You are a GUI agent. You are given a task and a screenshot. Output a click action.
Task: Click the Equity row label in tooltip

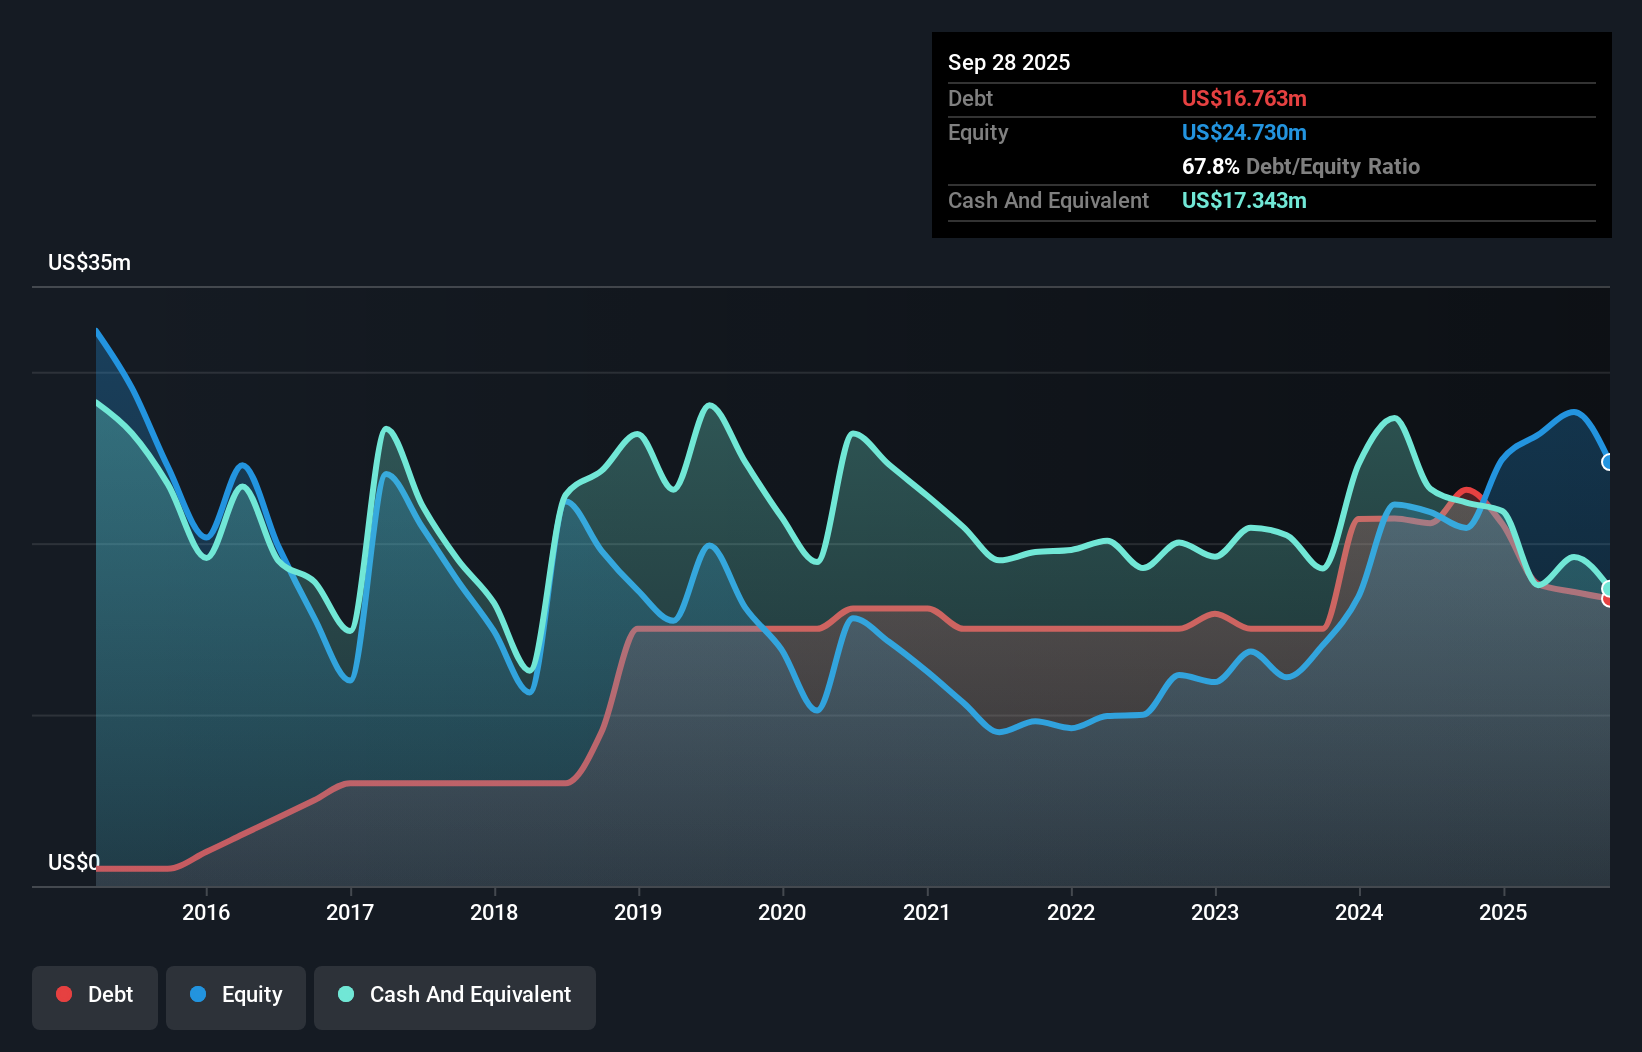[x=978, y=132]
